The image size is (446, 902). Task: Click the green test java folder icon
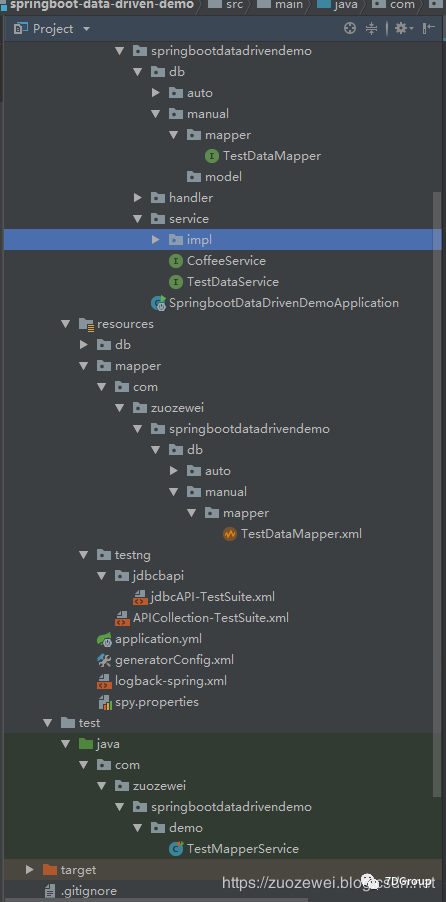tap(86, 744)
